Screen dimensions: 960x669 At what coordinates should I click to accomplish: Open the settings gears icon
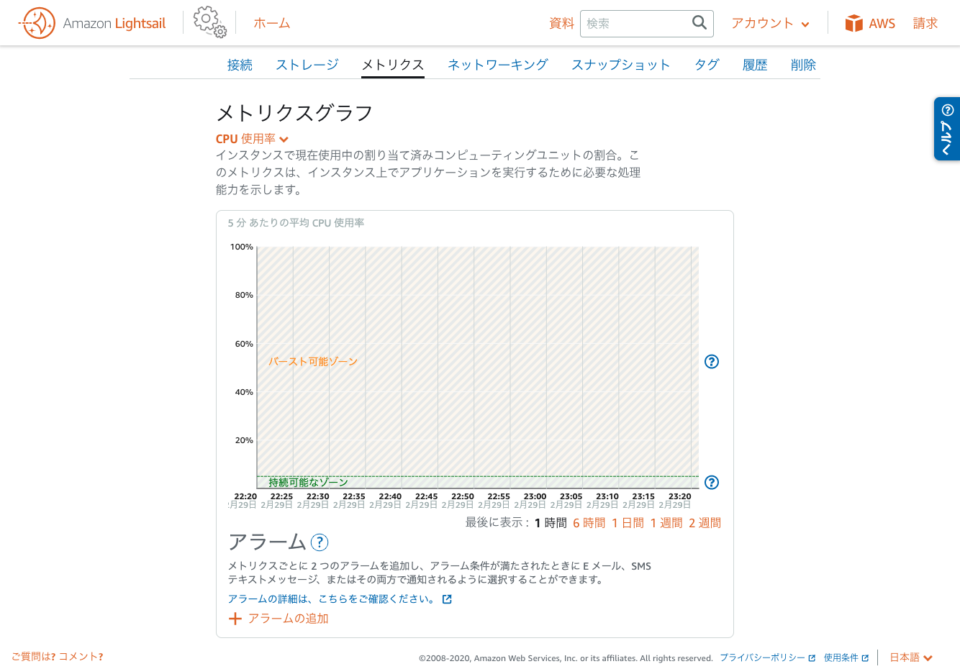tap(210, 23)
